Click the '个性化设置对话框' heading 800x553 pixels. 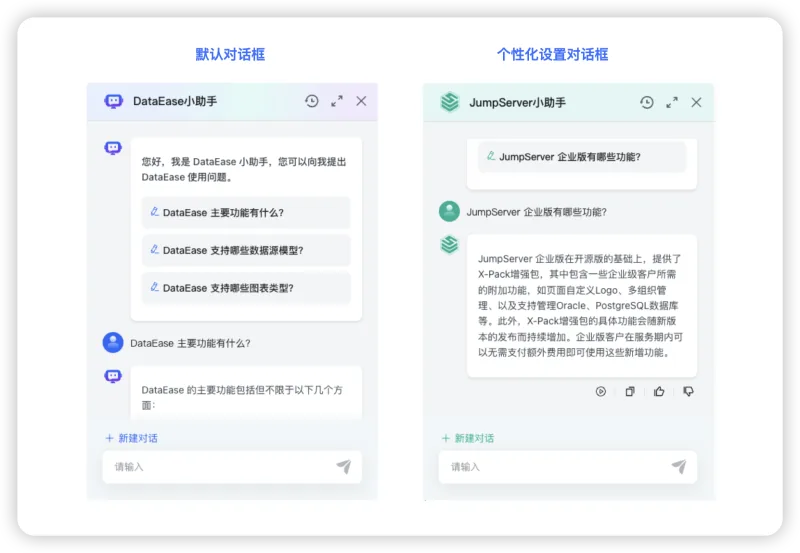pyautogui.click(x=553, y=54)
